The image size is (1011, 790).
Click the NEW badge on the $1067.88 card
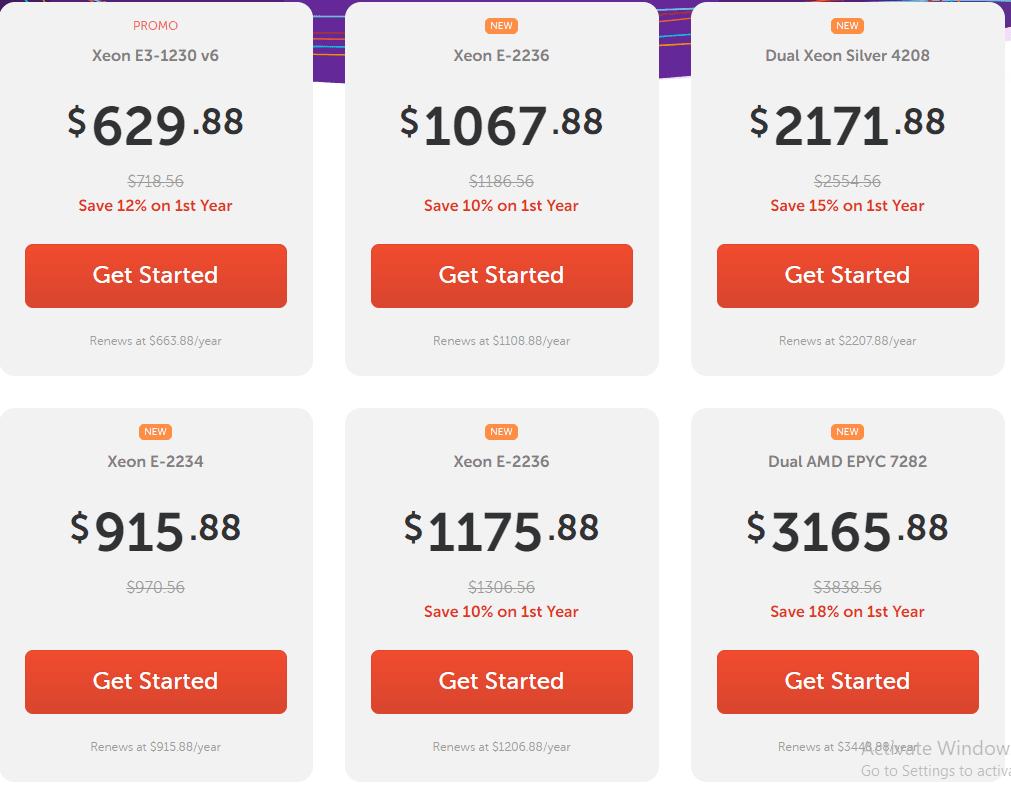pyautogui.click(x=501, y=26)
